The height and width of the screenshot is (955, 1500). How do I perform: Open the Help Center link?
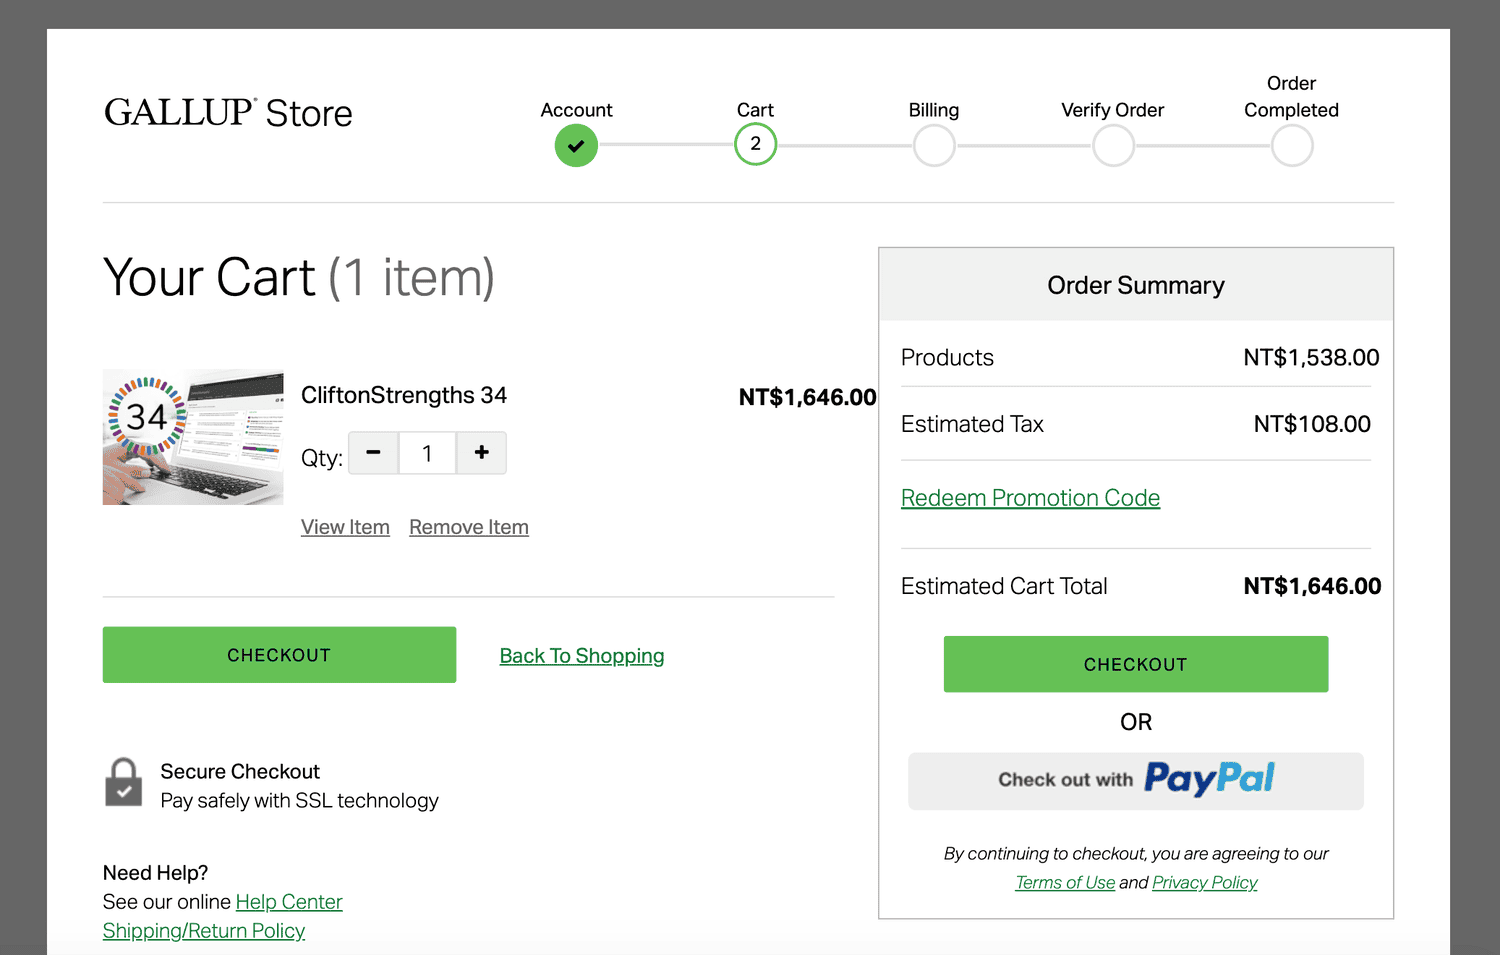click(289, 902)
